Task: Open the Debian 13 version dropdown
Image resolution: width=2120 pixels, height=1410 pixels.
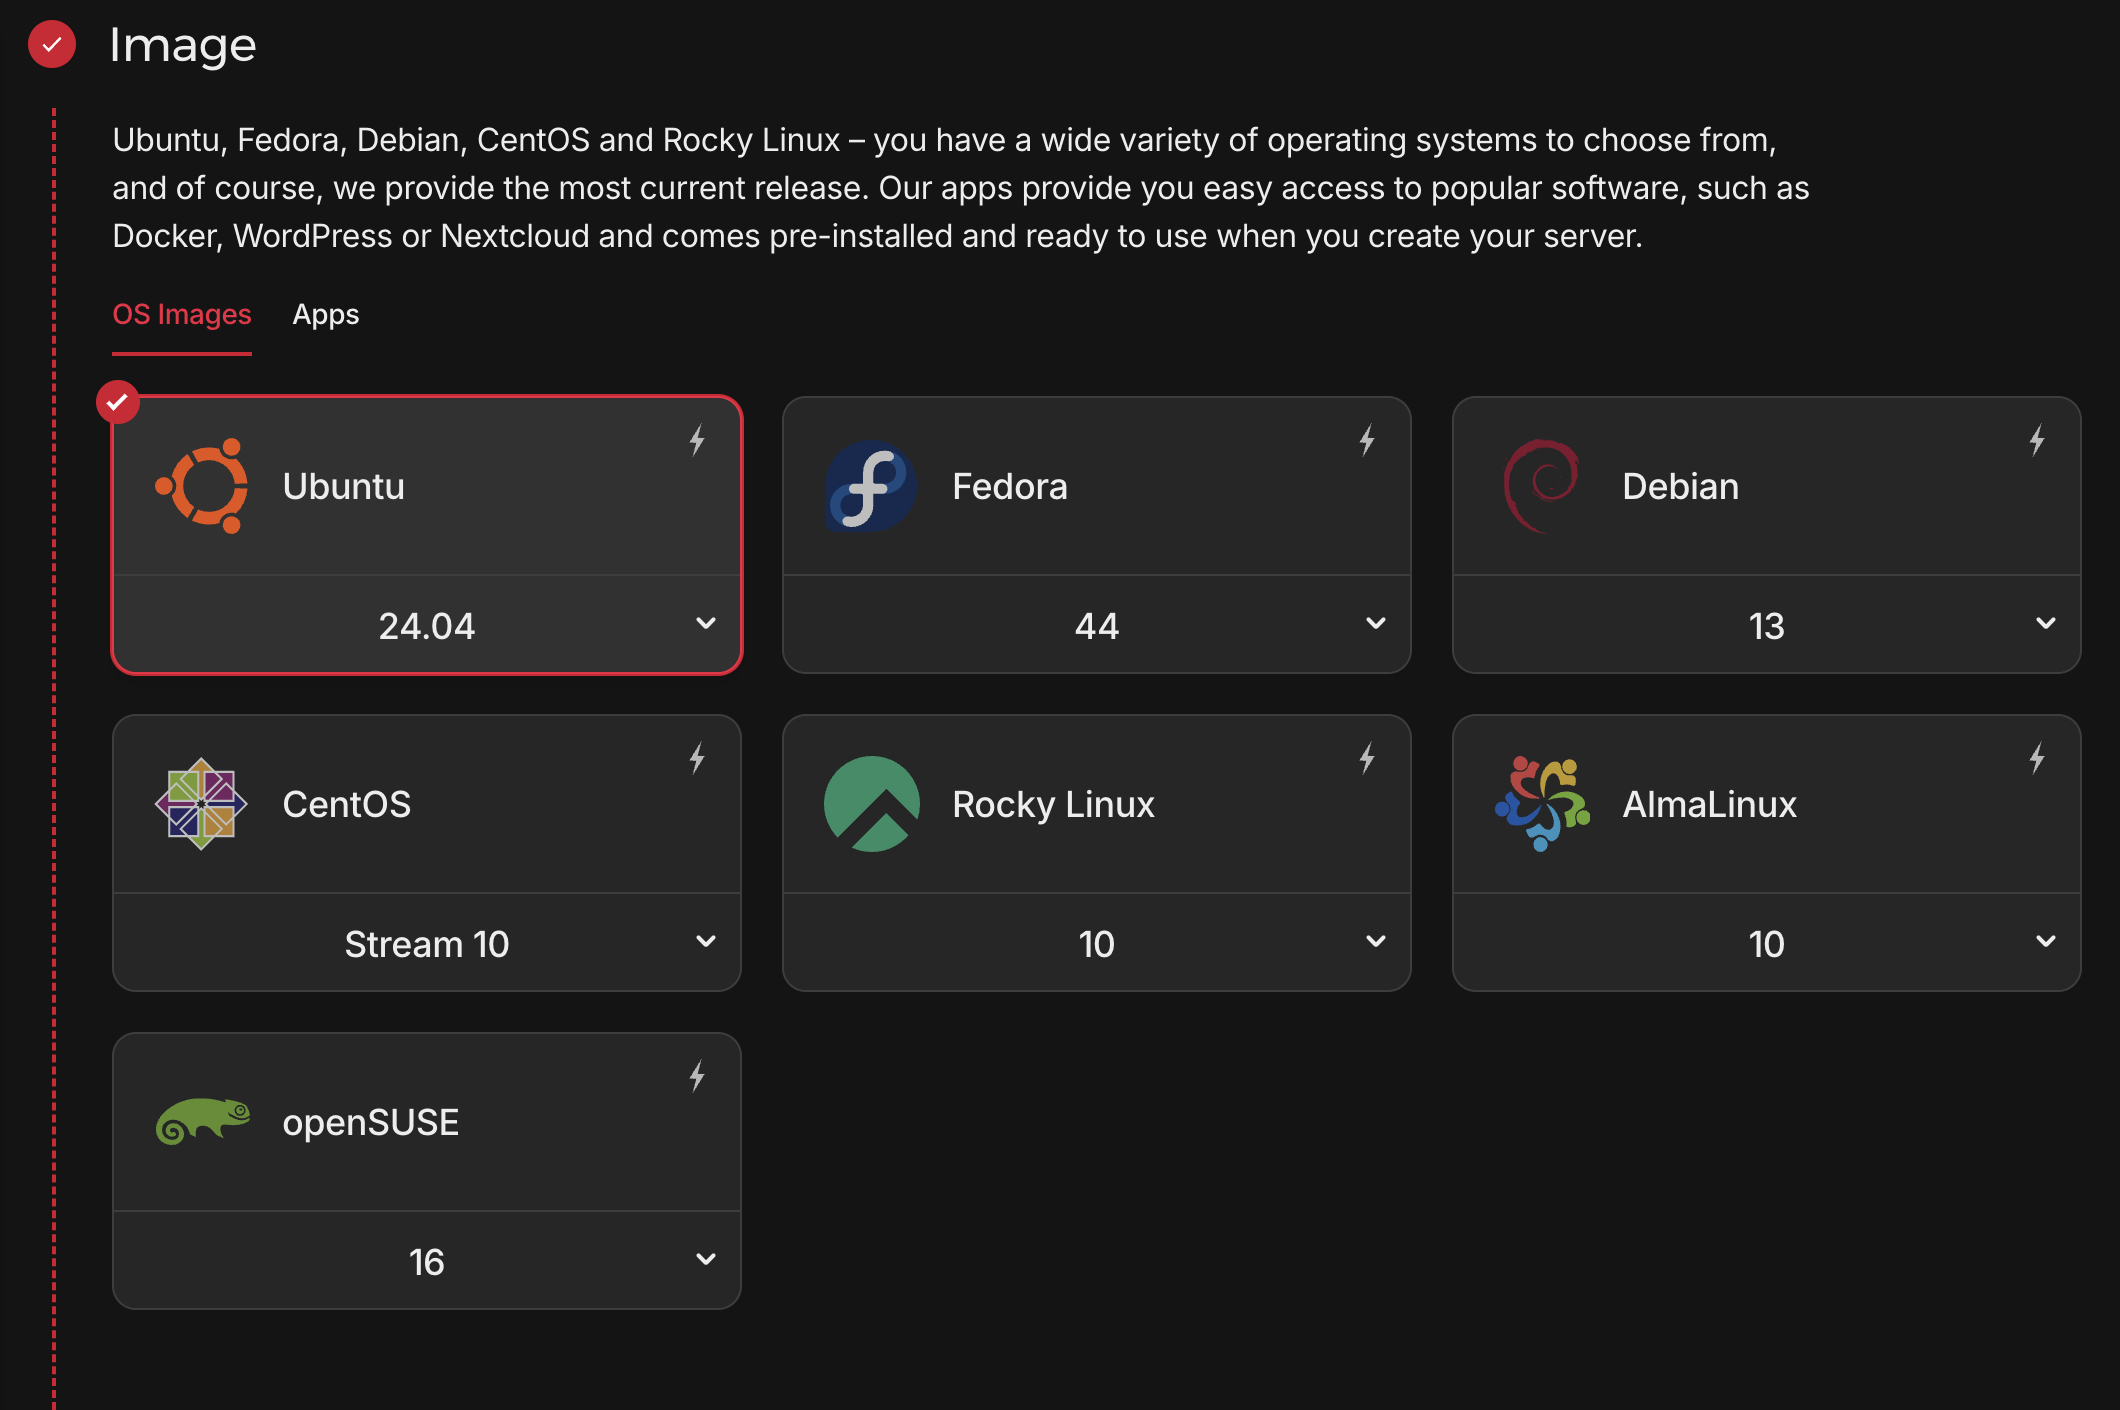Action: 1767,625
